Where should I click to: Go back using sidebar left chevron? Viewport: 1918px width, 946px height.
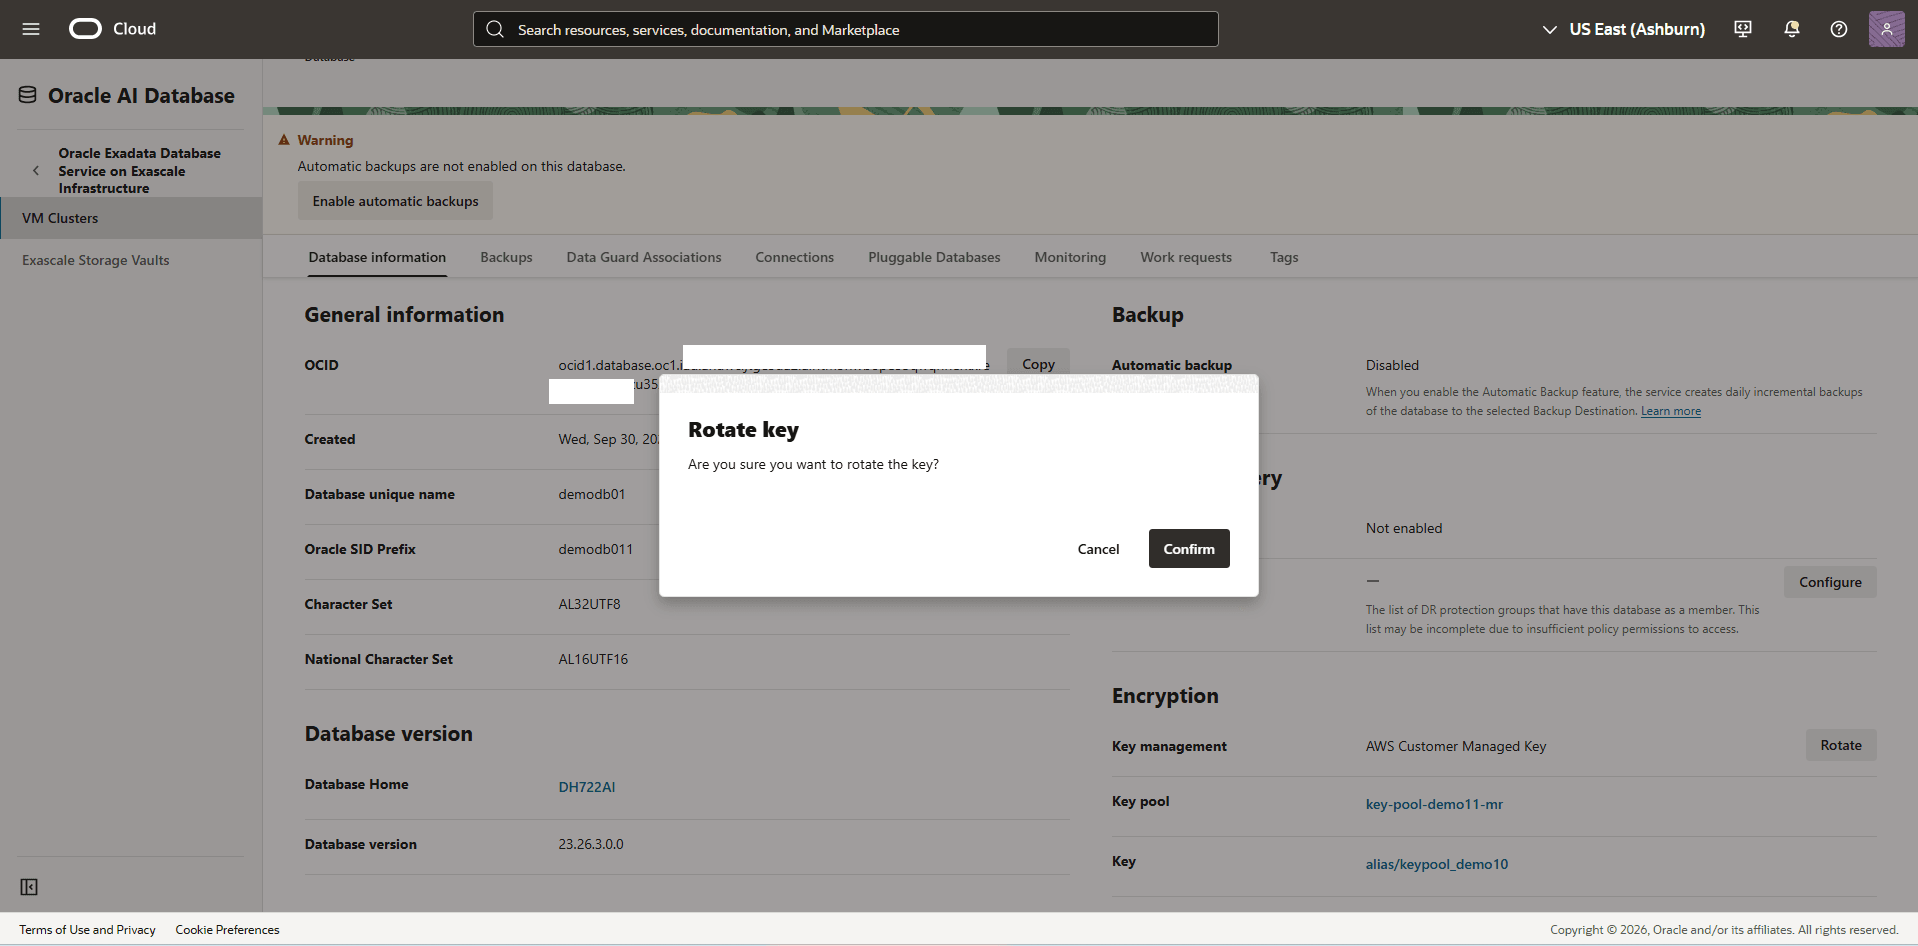[36, 170]
